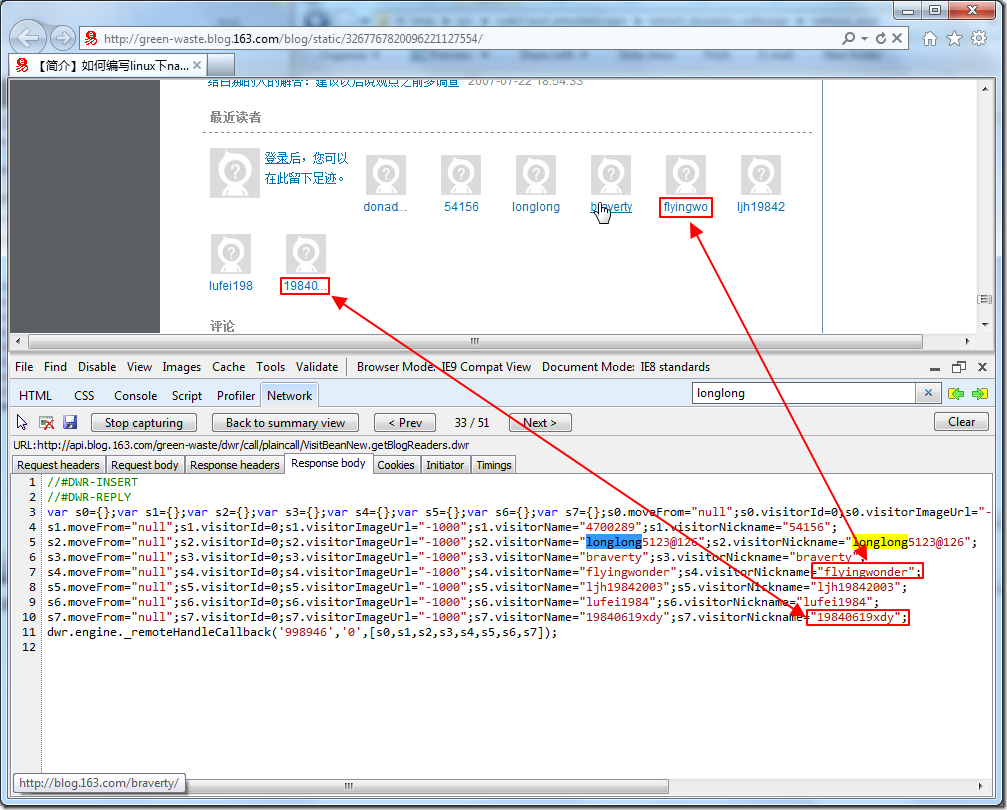Viewport: 1007px width, 810px height.
Task: Expand the address bar dropdown arrow
Action: 864,39
